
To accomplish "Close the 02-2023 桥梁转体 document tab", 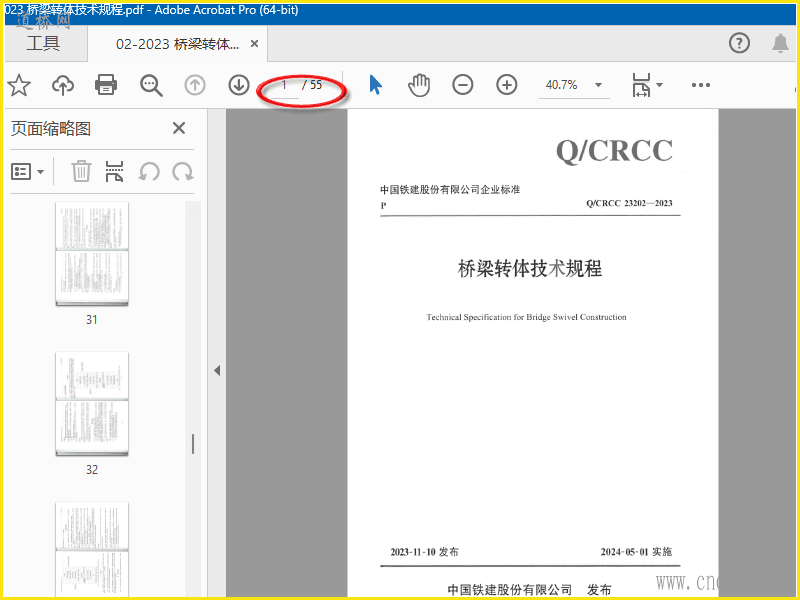I will pyautogui.click(x=254, y=44).
